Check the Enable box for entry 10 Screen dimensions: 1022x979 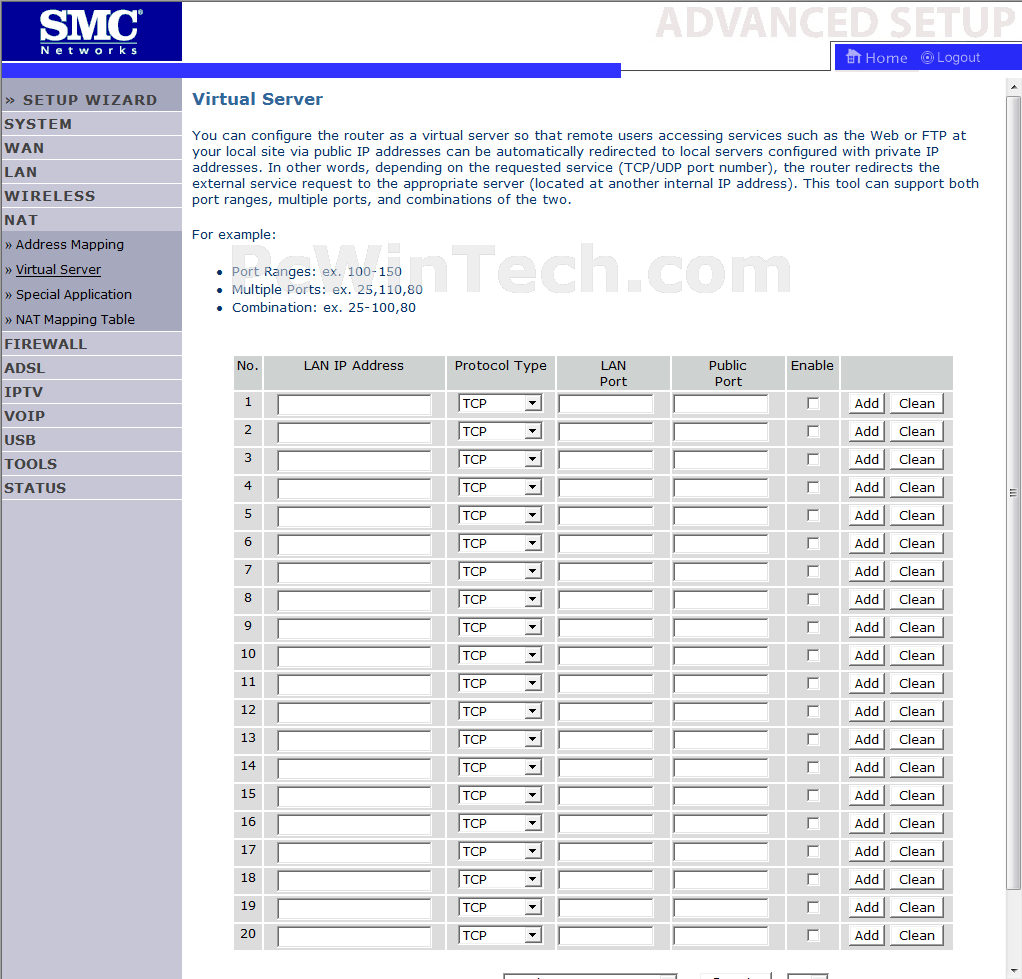[x=813, y=655]
